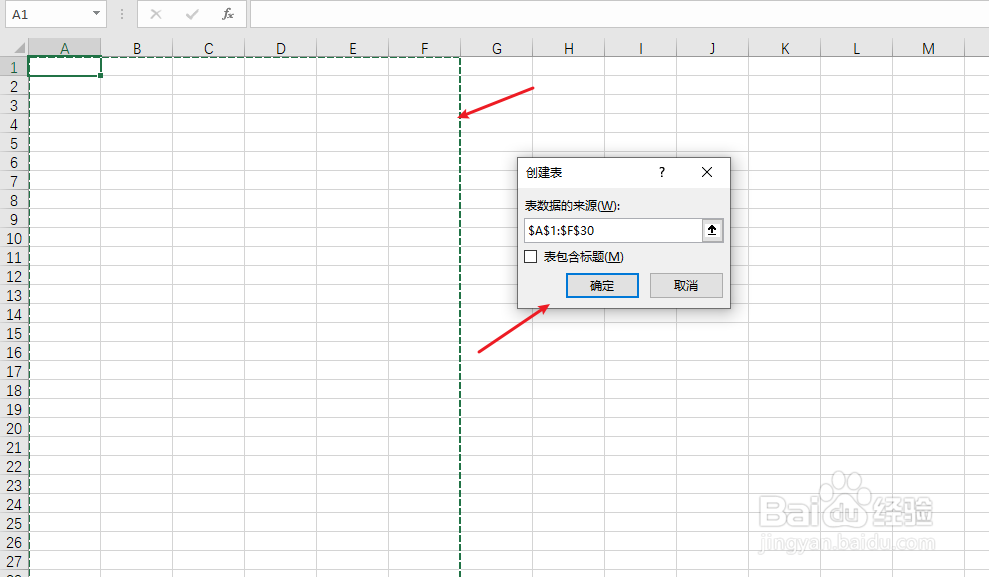Select column L header
Viewport: 989px width, 577px height.
point(857,48)
